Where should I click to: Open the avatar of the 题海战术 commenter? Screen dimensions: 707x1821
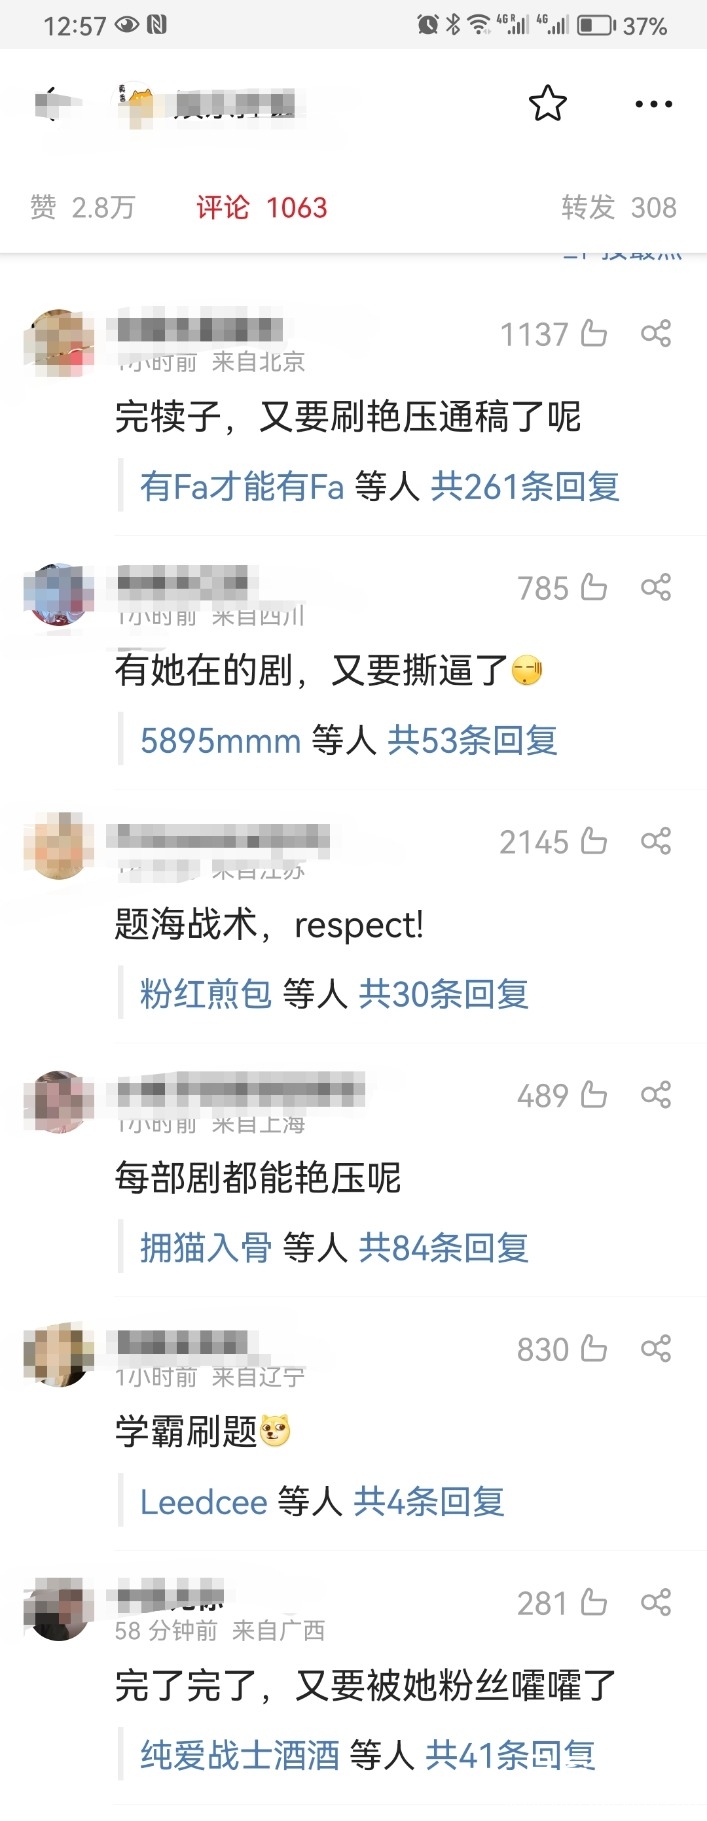pyautogui.click(x=58, y=846)
